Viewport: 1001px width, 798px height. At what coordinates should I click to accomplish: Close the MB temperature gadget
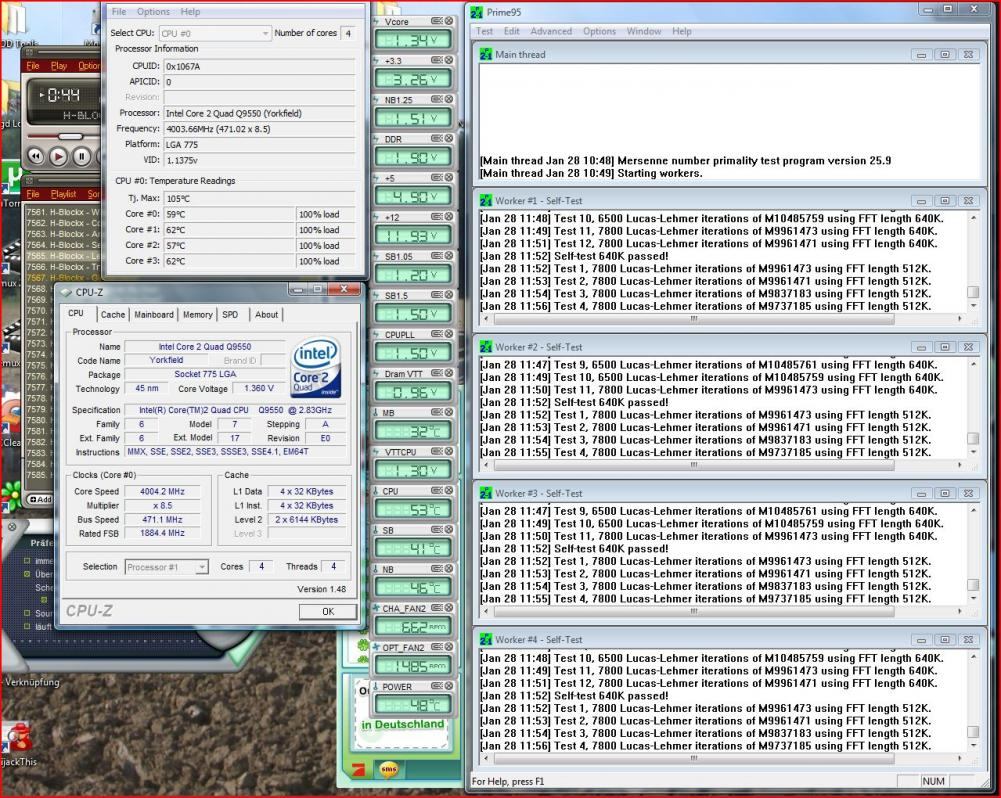pyautogui.click(x=449, y=412)
